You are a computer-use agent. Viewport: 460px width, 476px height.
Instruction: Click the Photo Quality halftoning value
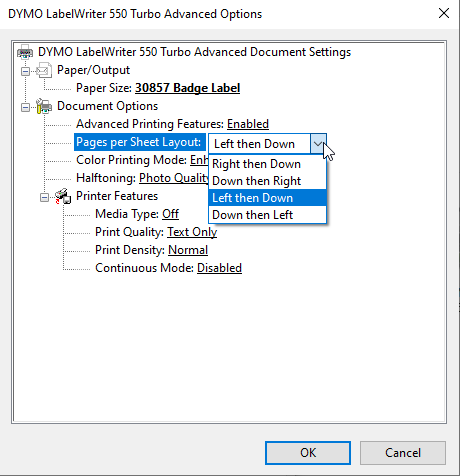click(x=174, y=178)
